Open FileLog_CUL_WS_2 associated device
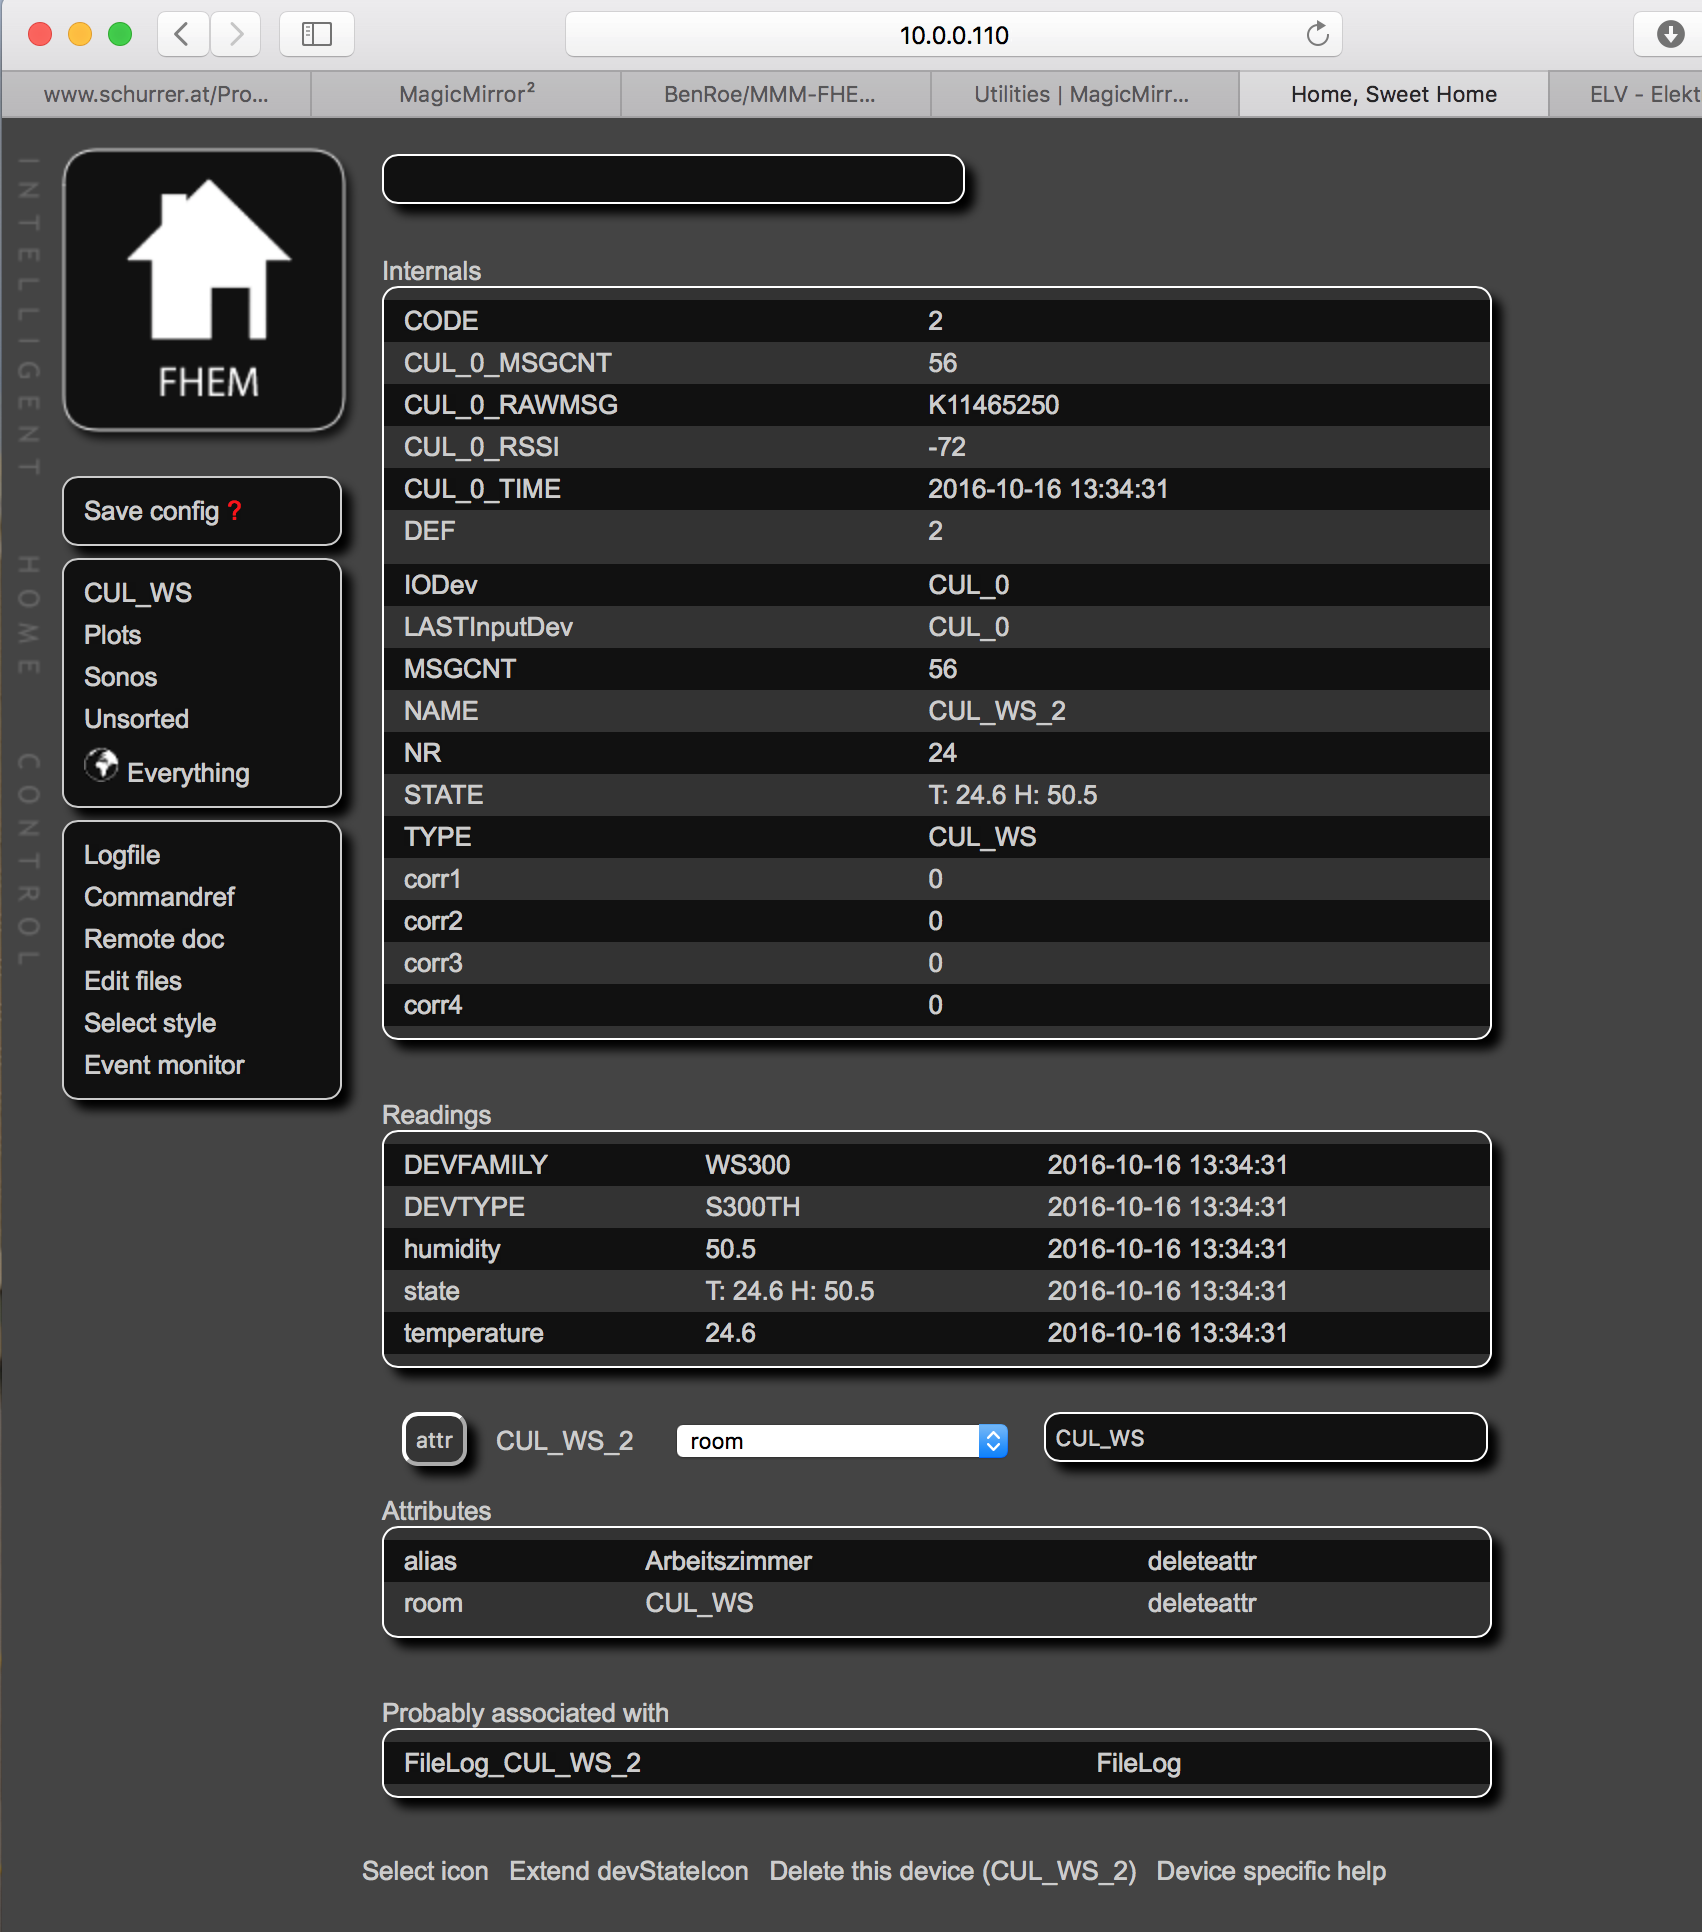The height and width of the screenshot is (1932, 1702). click(x=522, y=1763)
